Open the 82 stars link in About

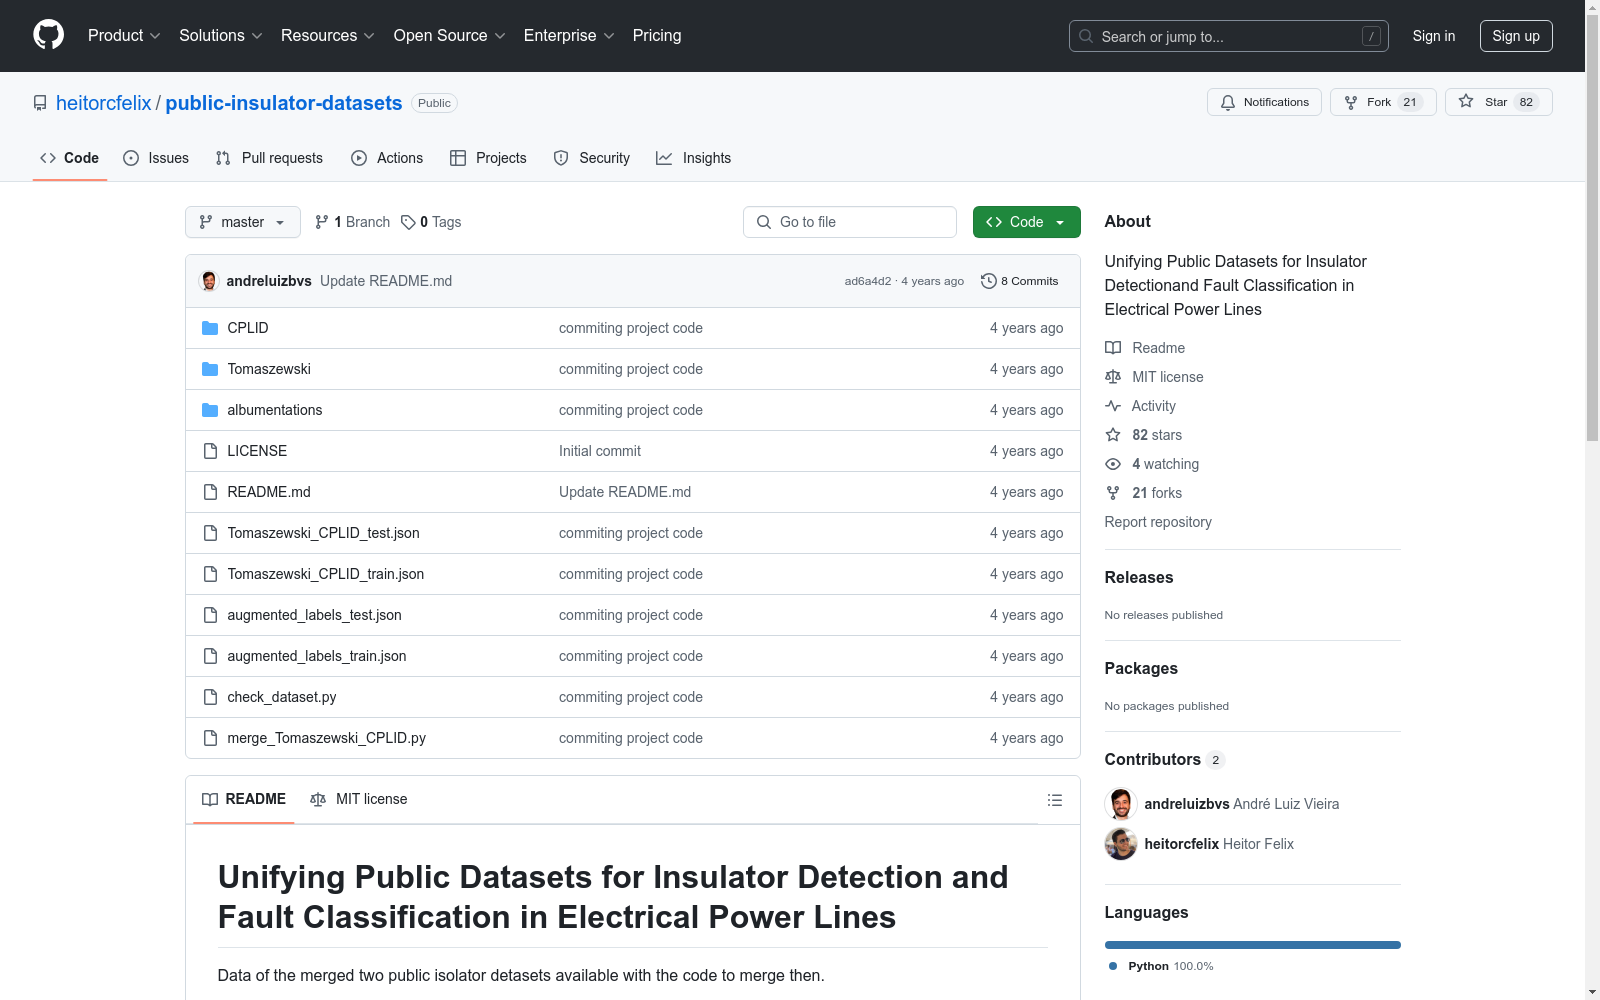tap(1144, 435)
